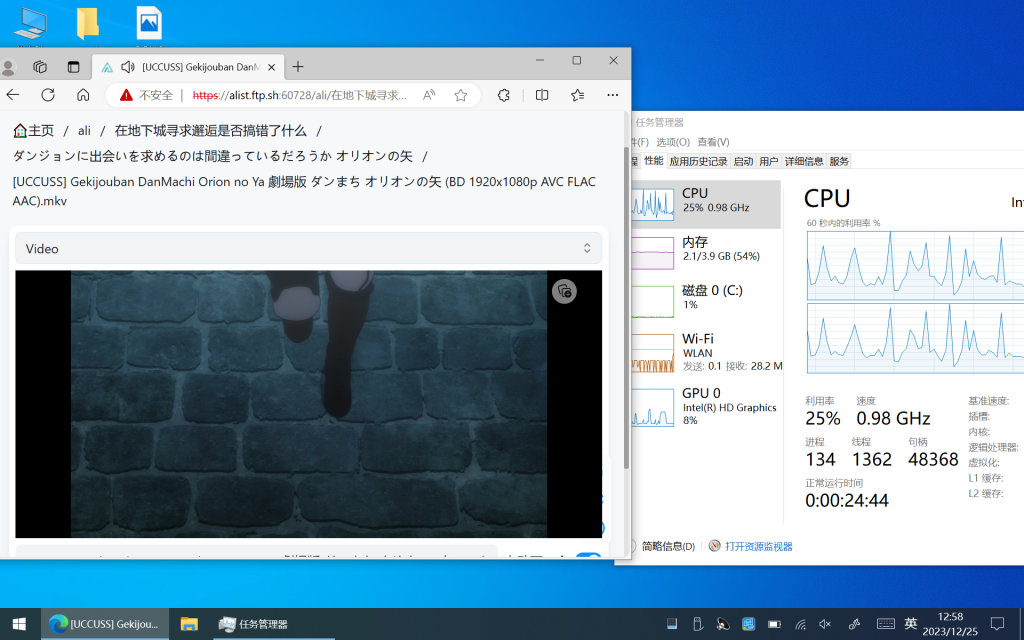Add page to favorites with star icon
This screenshot has width=1024, height=640.
pos(461,95)
